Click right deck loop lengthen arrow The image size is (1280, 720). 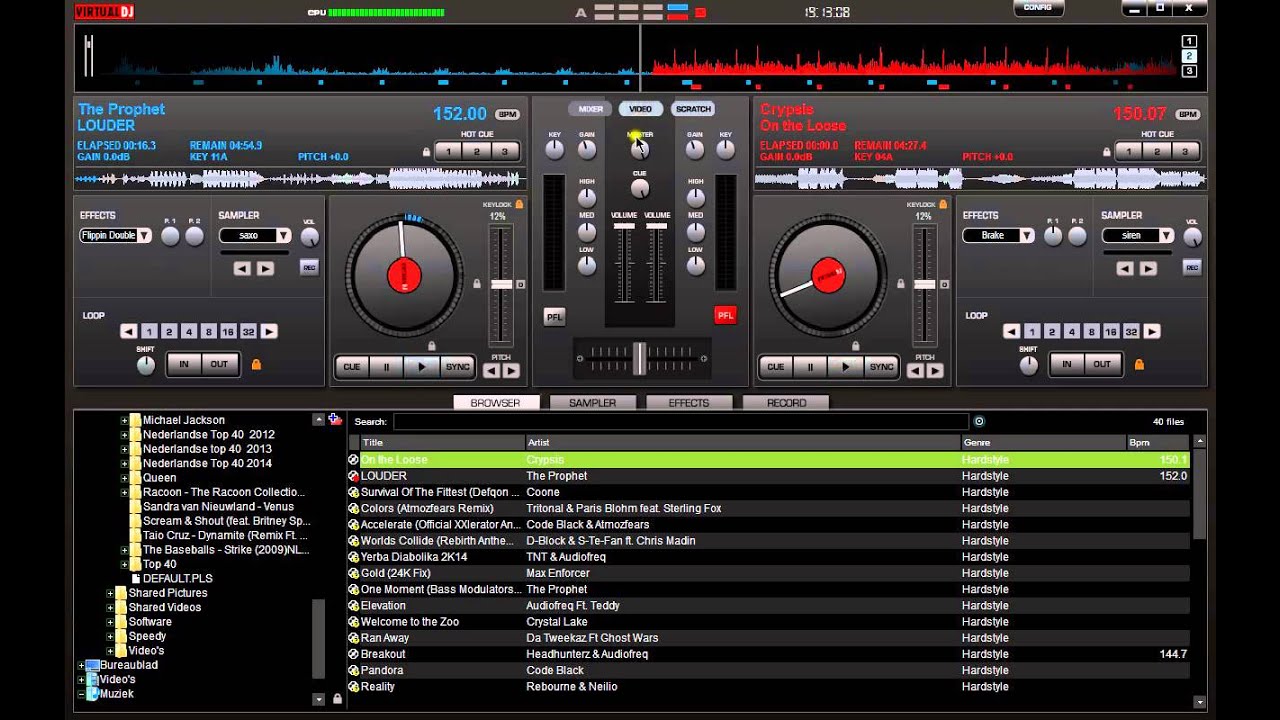click(x=1152, y=331)
